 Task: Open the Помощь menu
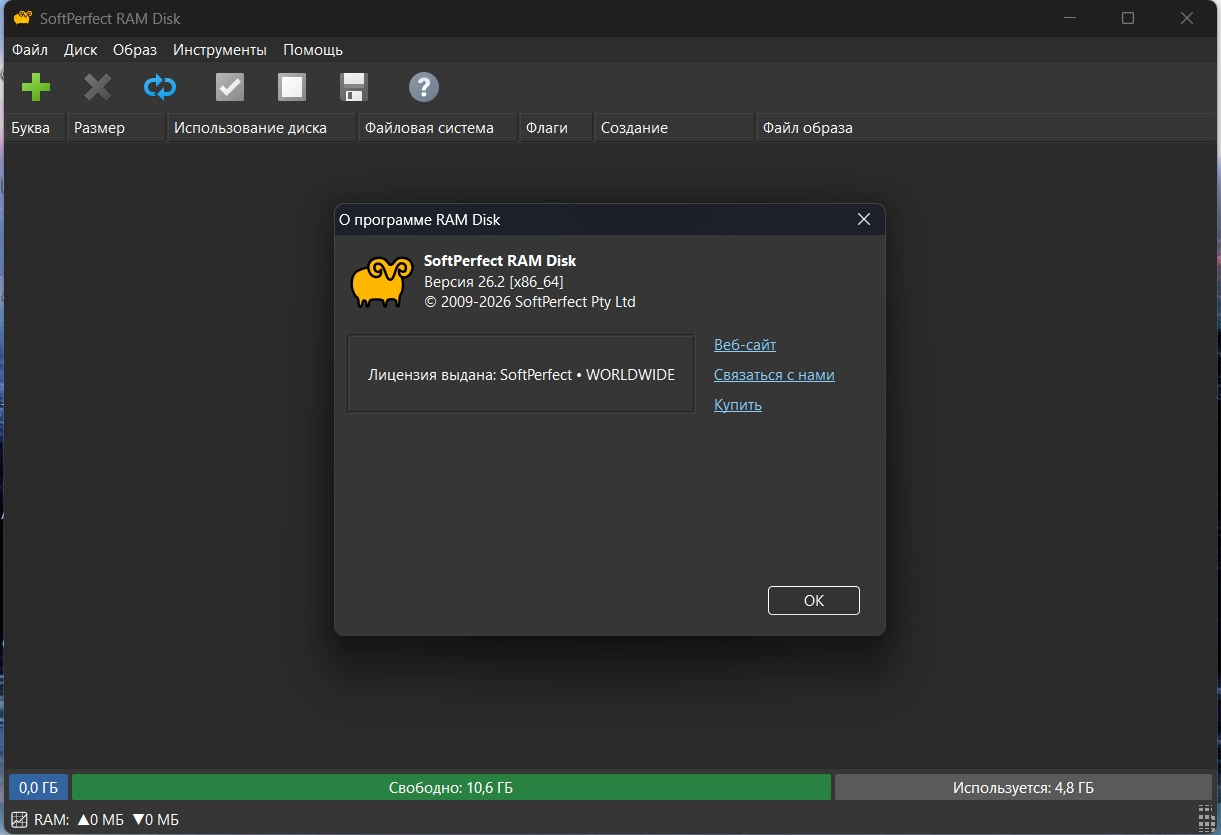tap(313, 49)
